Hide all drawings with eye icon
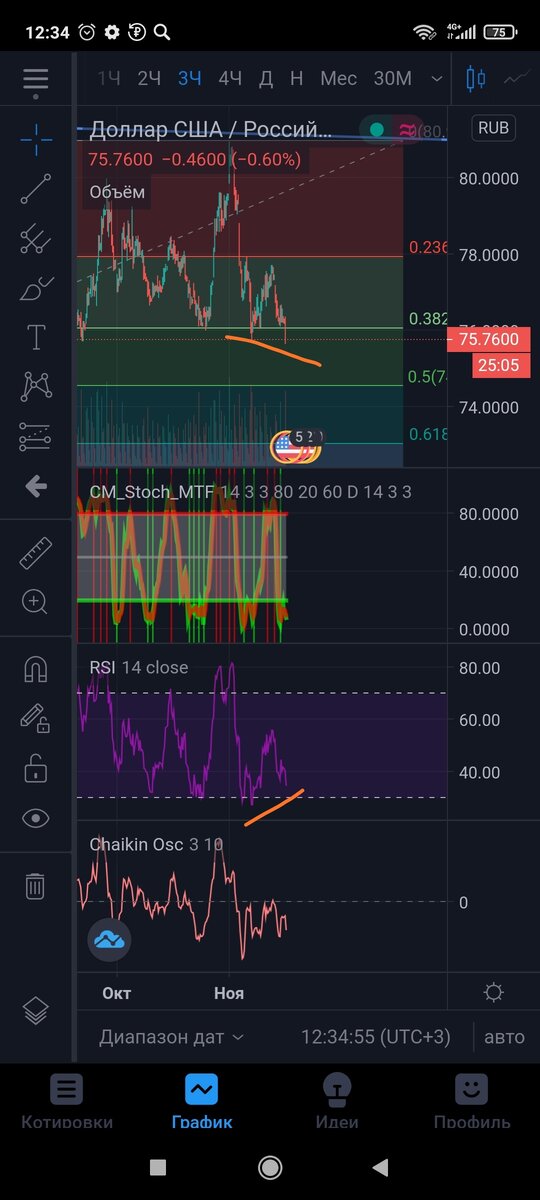Image resolution: width=540 pixels, height=1200 pixels. pos(36,818)
